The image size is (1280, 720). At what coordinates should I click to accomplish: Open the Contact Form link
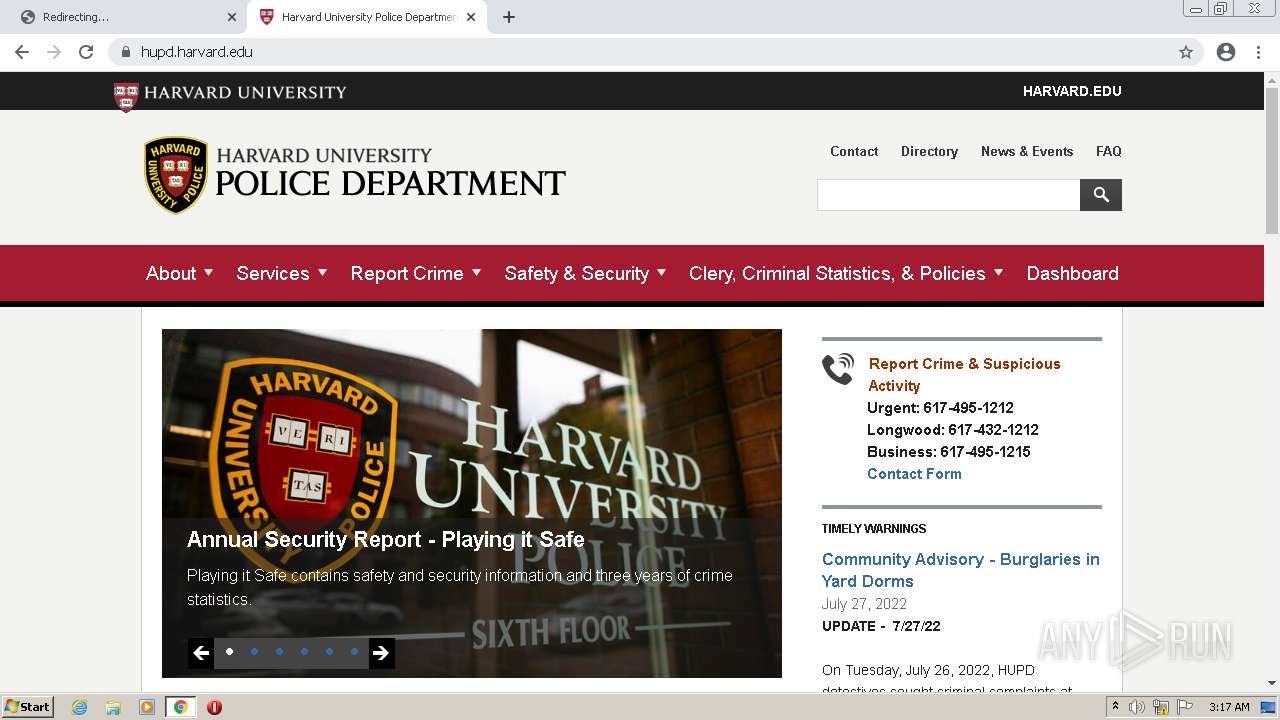[914, 474]
